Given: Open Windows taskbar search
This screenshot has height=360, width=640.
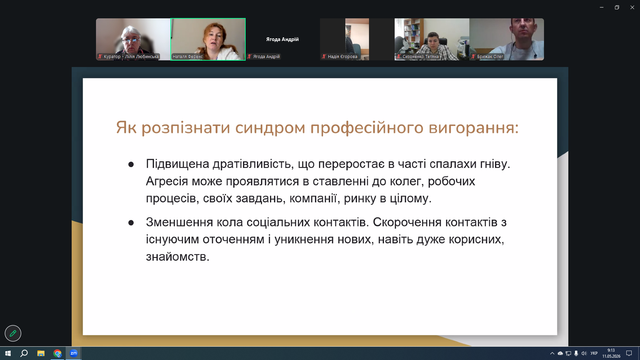Looking at the screenshot, I should tap(24, 353).
